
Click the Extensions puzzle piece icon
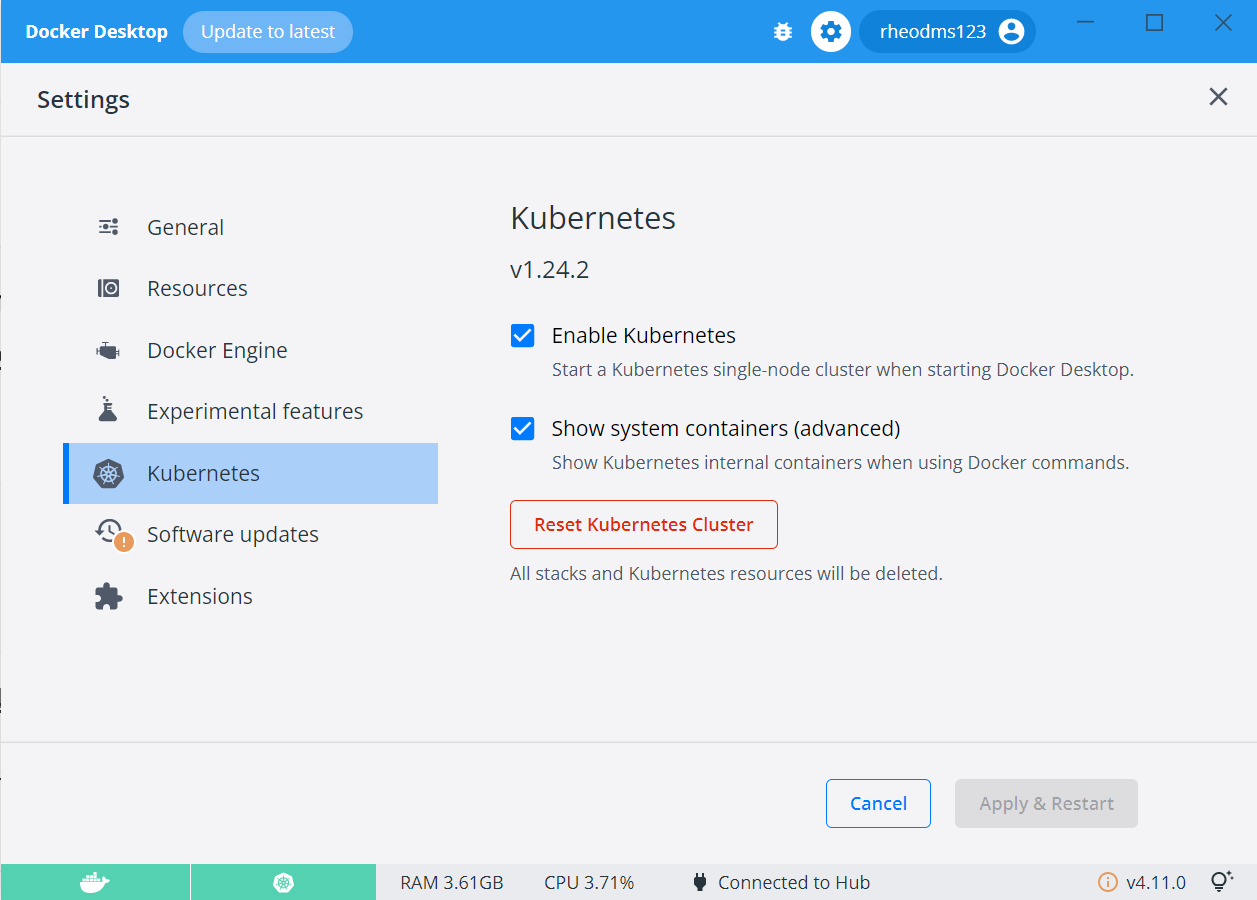click(108, 596)
